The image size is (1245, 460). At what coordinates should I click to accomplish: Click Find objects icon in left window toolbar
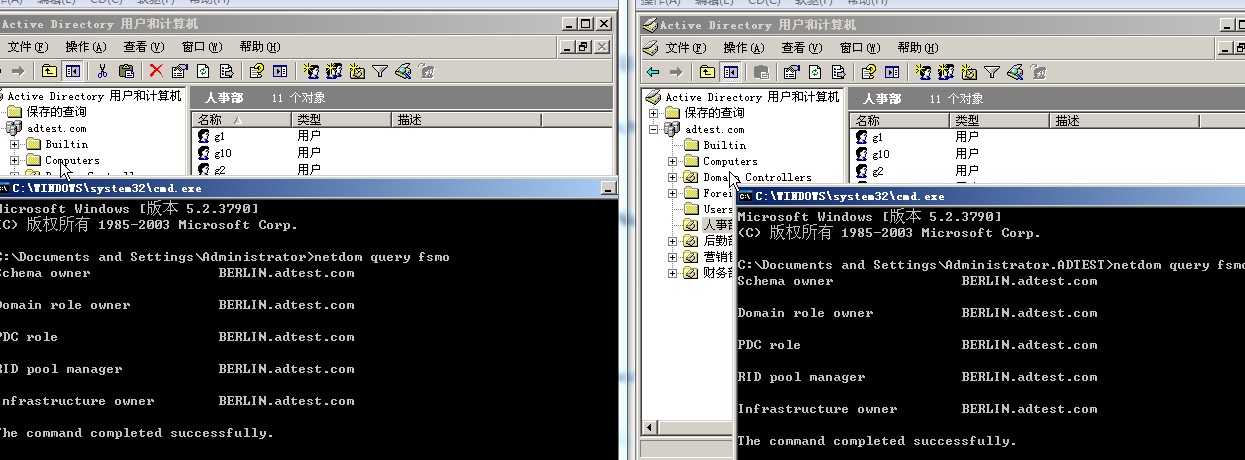point(403,71)
